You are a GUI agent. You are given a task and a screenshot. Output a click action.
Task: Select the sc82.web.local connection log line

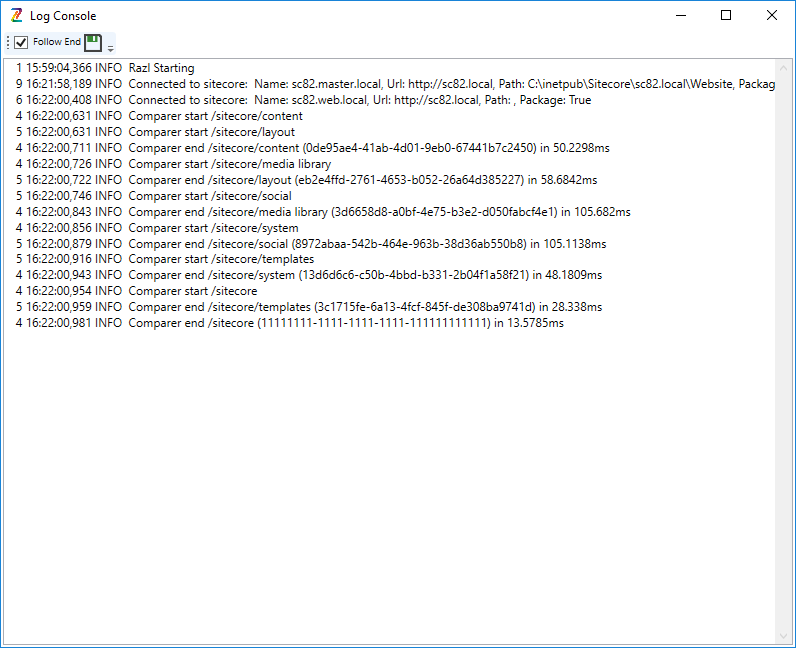(303, 100)
